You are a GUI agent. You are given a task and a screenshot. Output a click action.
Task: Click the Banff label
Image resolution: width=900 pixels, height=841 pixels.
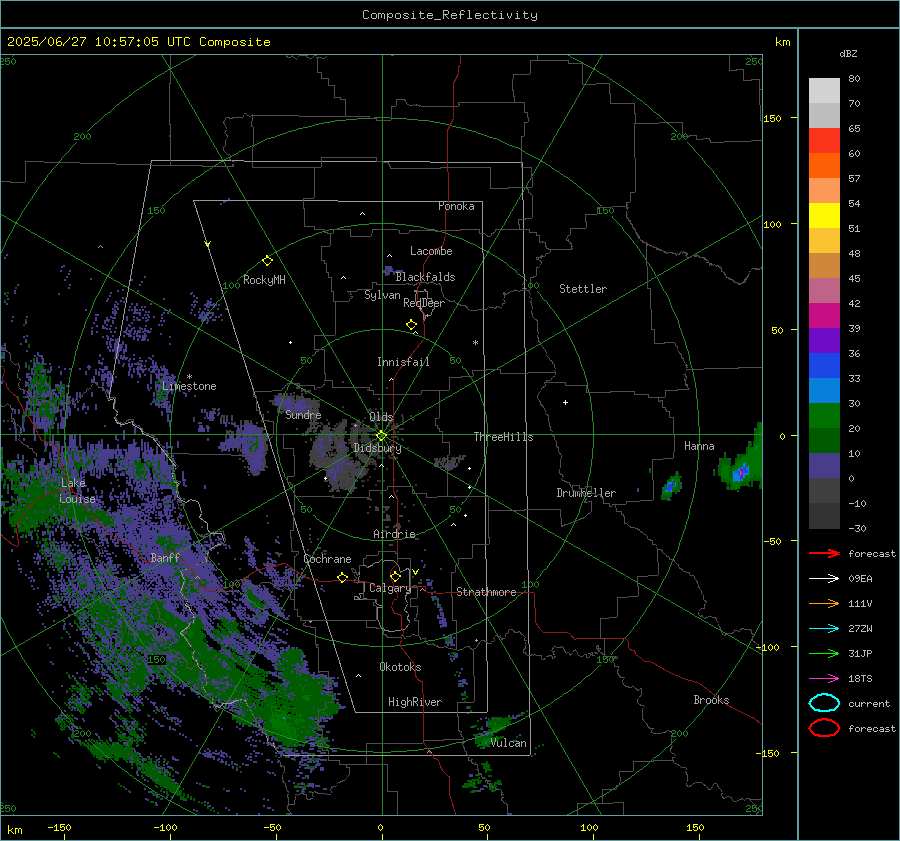[165, 557]
